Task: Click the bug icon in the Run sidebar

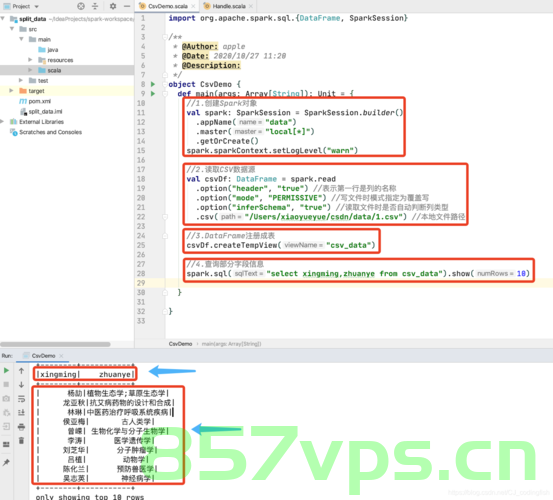Action: [x=6, y=413]
